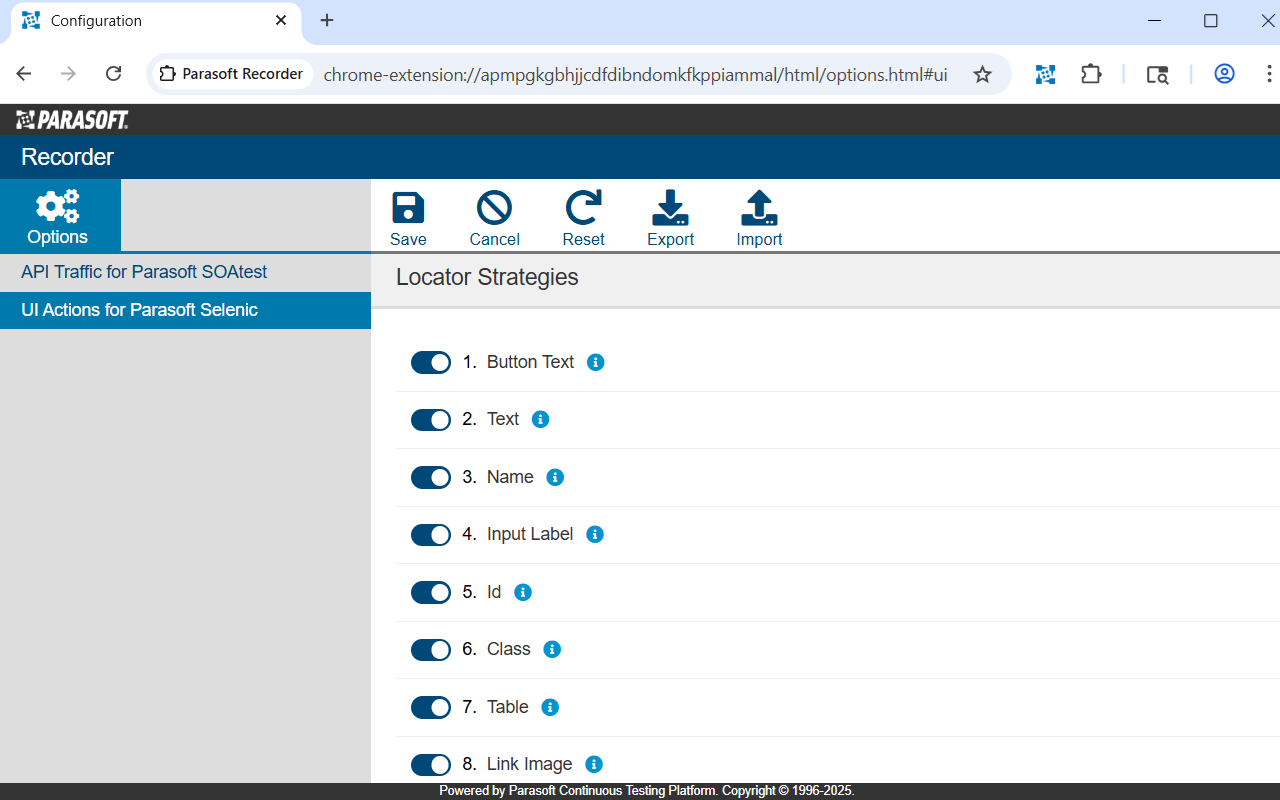
Task: Show info for Id locator
Action: tap(523, 592)
